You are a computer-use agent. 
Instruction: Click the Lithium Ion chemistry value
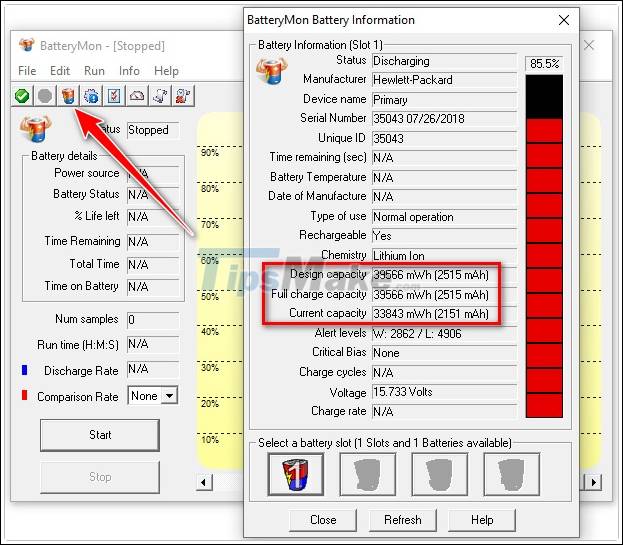[444, 256]
